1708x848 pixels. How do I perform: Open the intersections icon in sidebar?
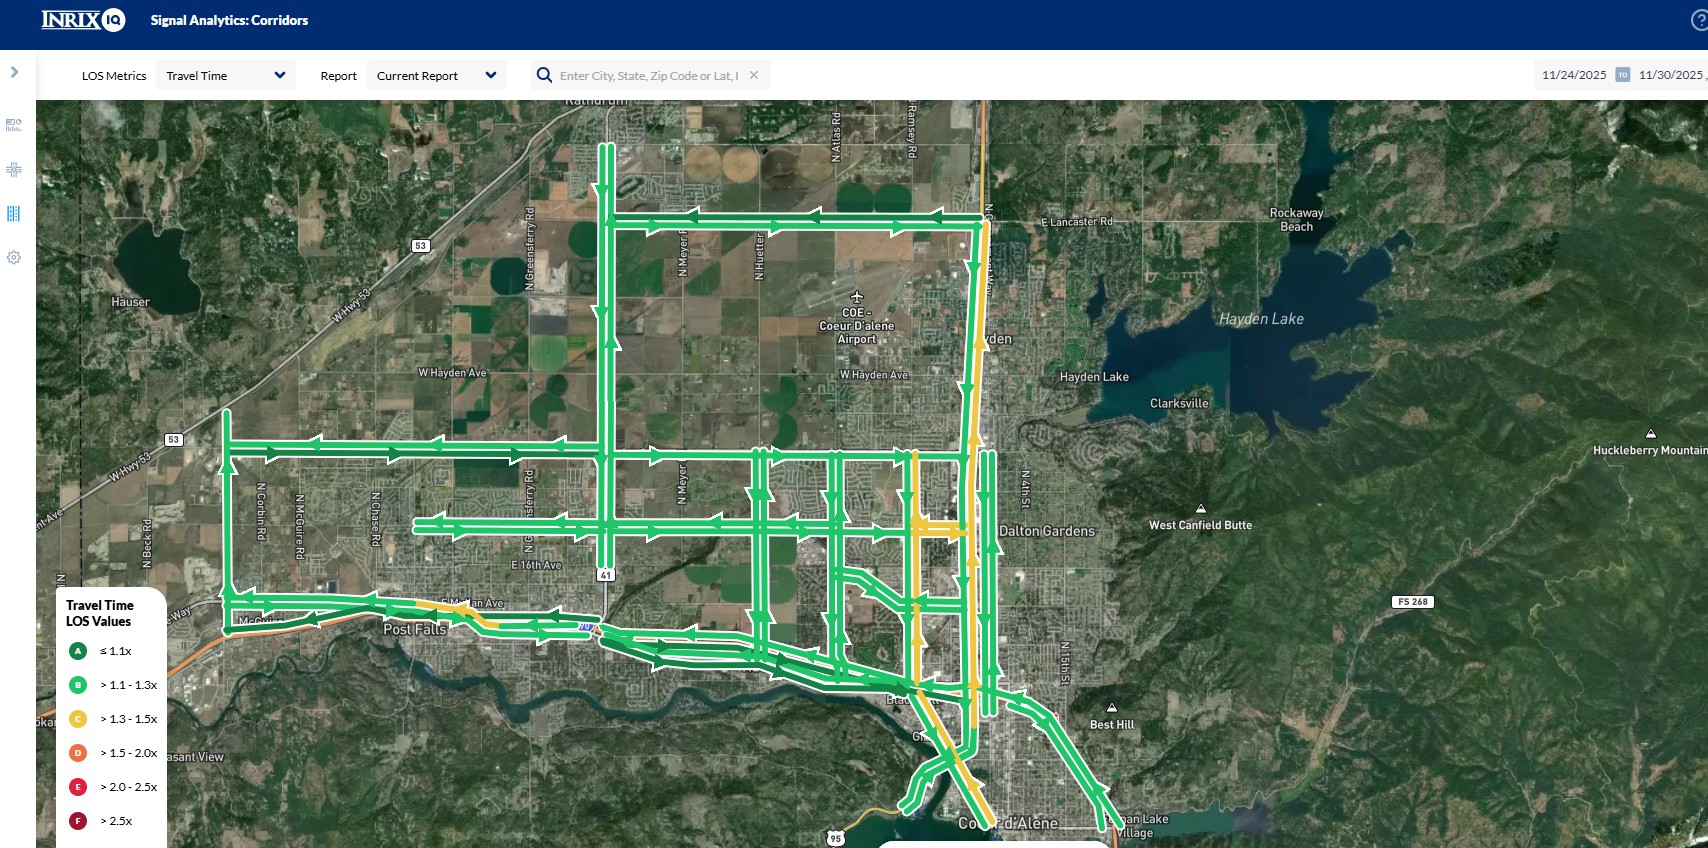pyautogui.click(x=14, y=170)
